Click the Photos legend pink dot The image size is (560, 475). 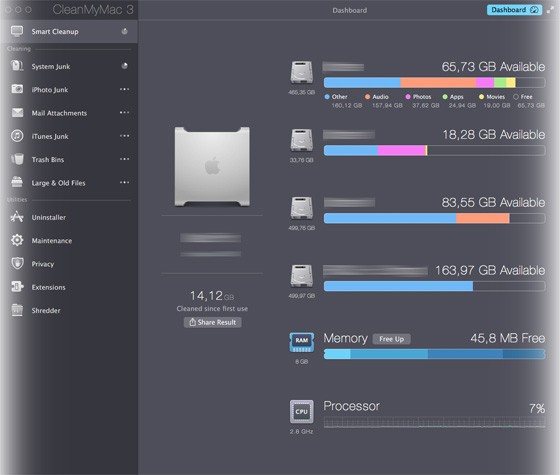[x=408, y=97]
